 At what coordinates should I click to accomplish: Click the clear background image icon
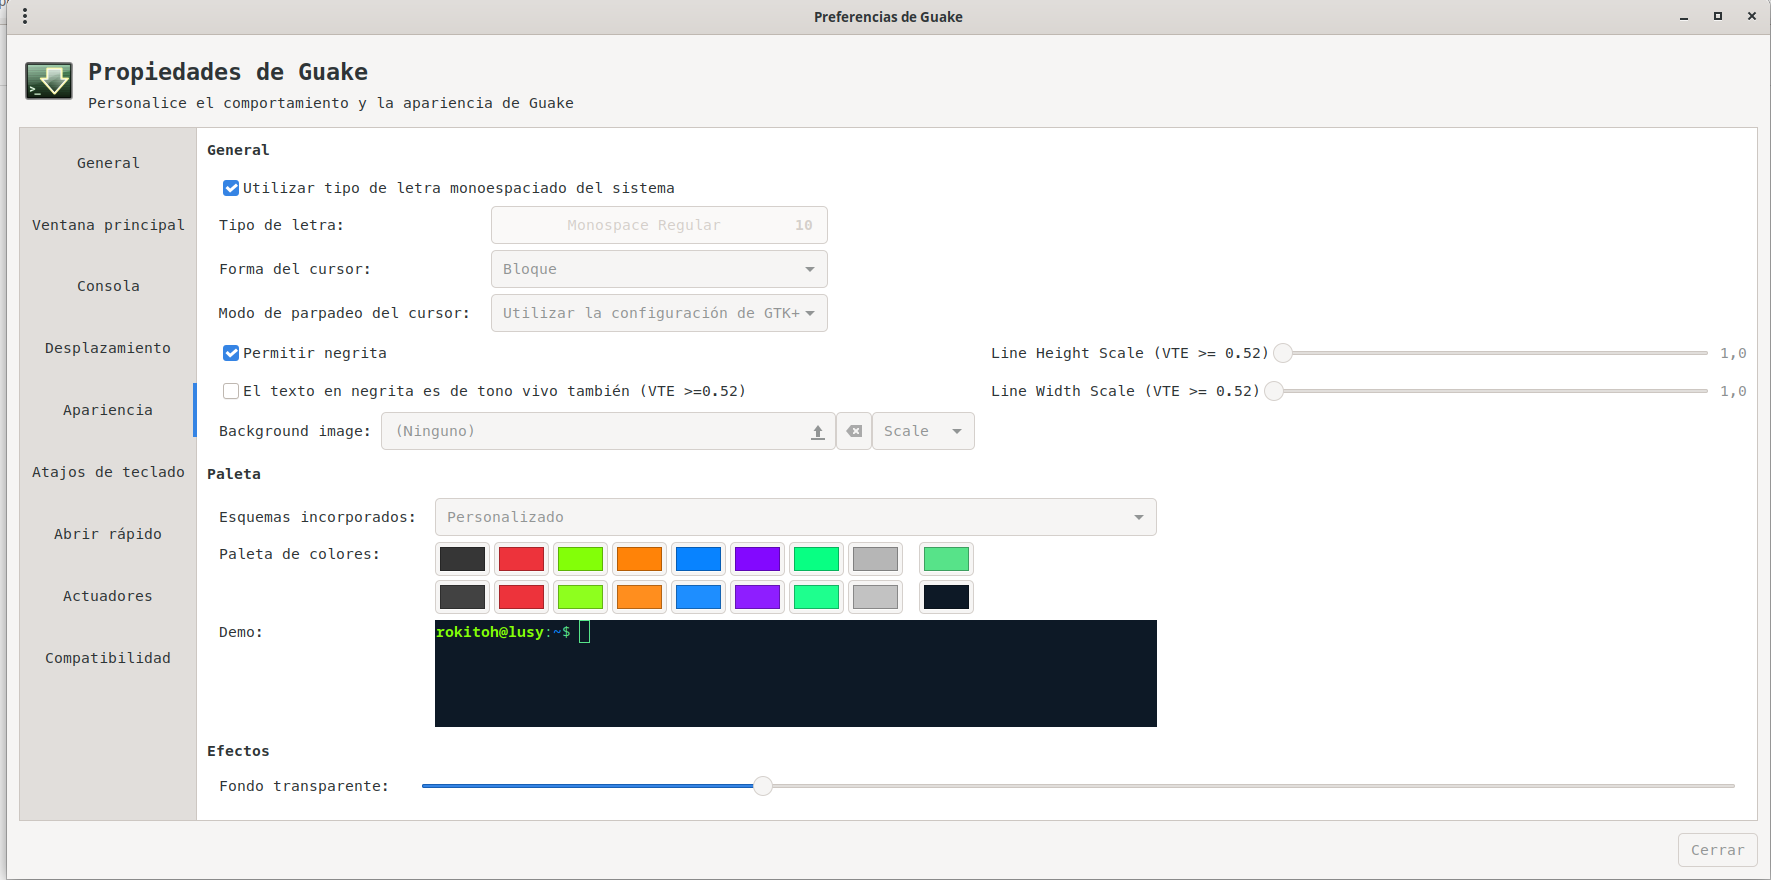(x=854, y=432)
